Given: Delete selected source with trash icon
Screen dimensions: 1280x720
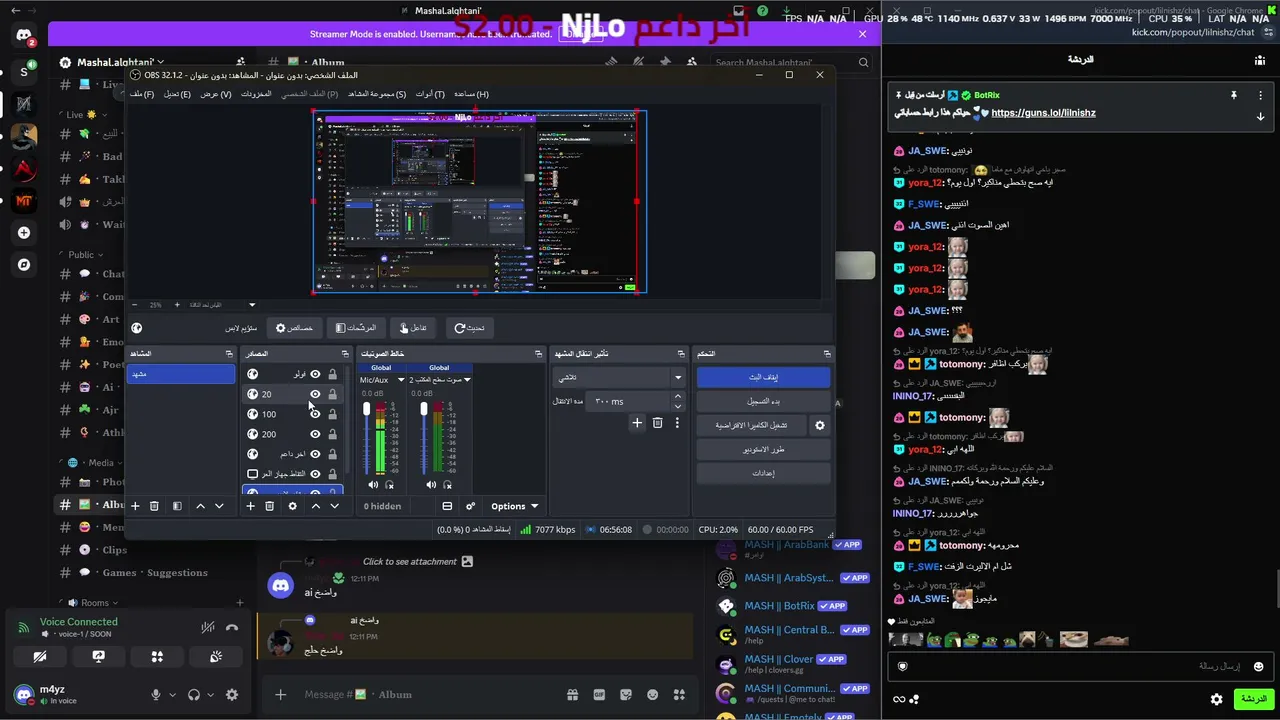Looking at the screenshot, I should point(269,506).
